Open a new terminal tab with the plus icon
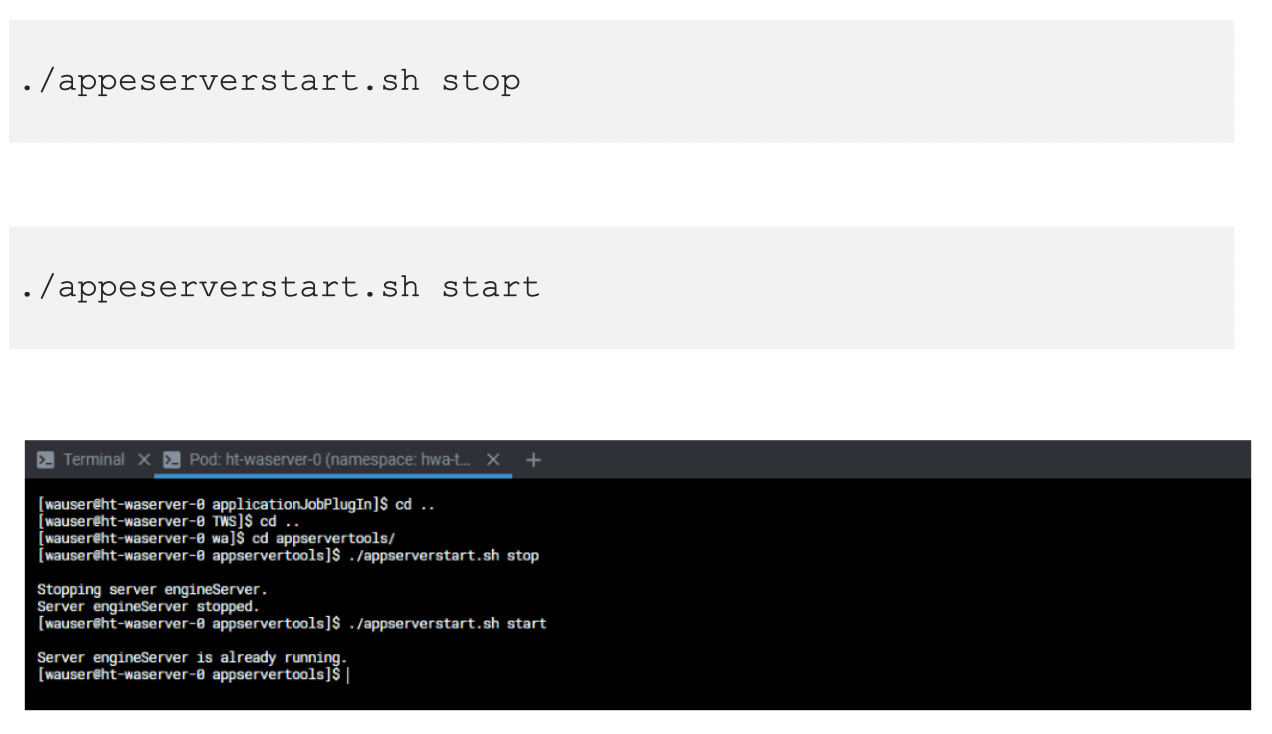The width and height of the screenshot is (1272, 734). pos(533,459)
